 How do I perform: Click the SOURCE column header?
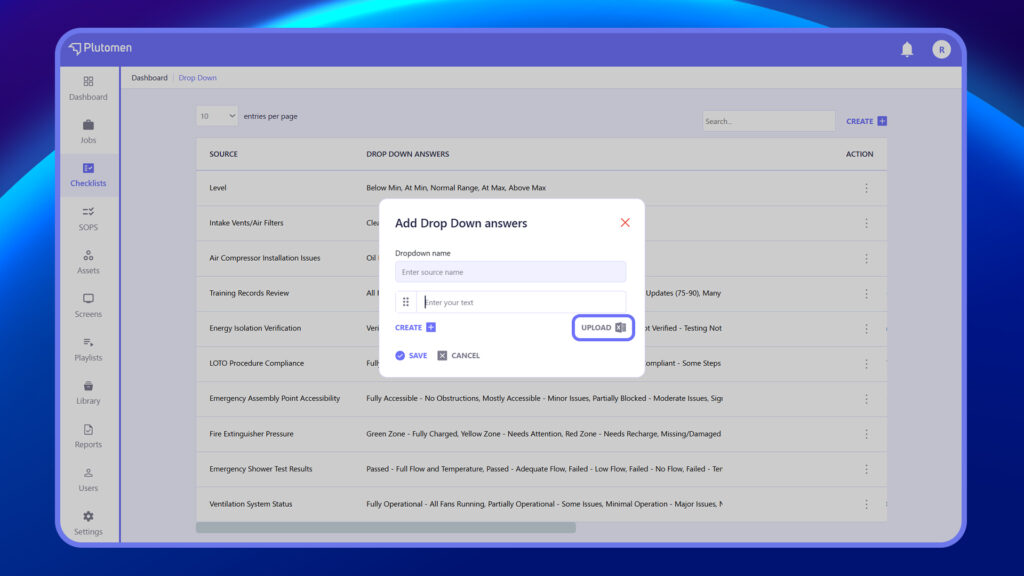tap(223, 154)
